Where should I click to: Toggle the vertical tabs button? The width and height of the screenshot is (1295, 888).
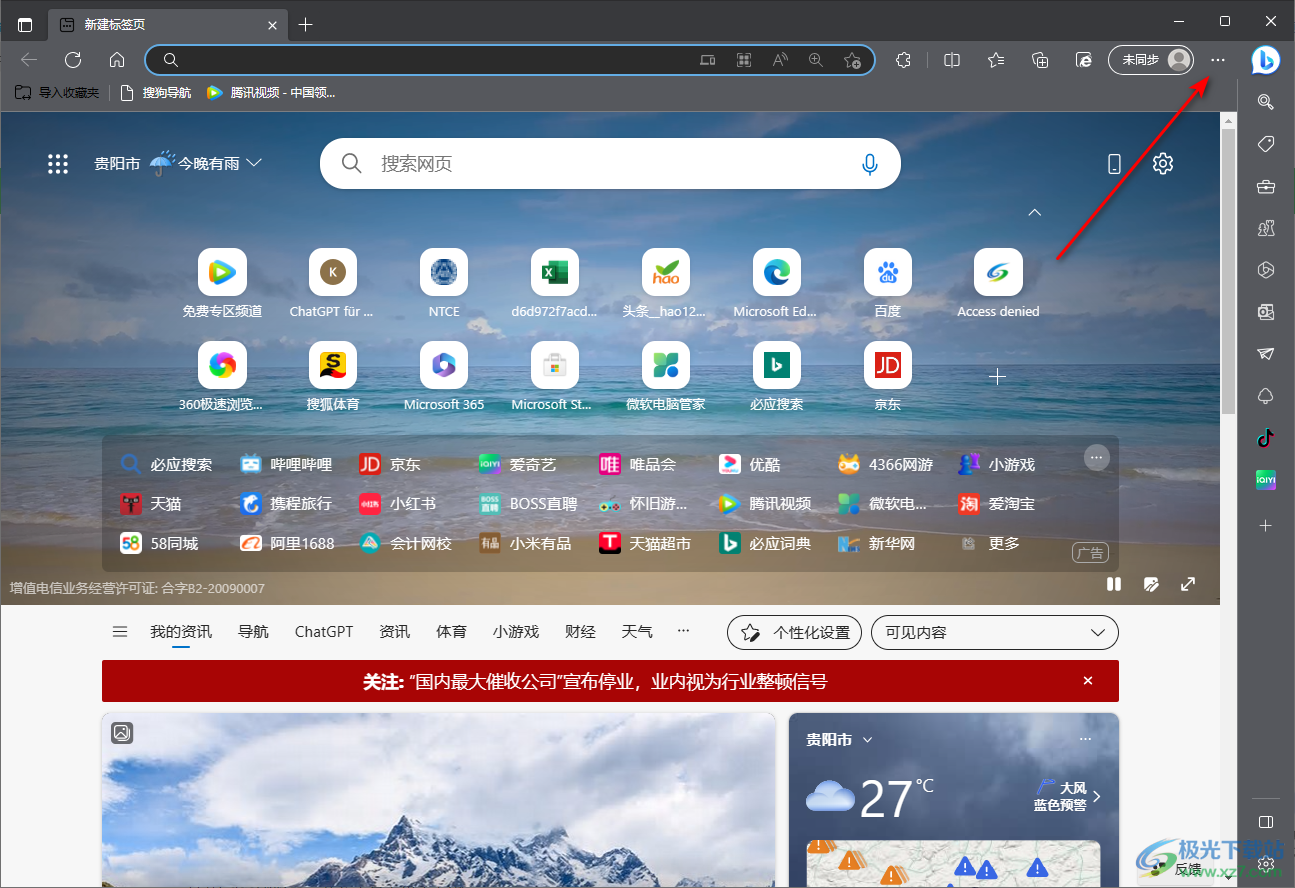pyautogui.click(x=25, y=25)
